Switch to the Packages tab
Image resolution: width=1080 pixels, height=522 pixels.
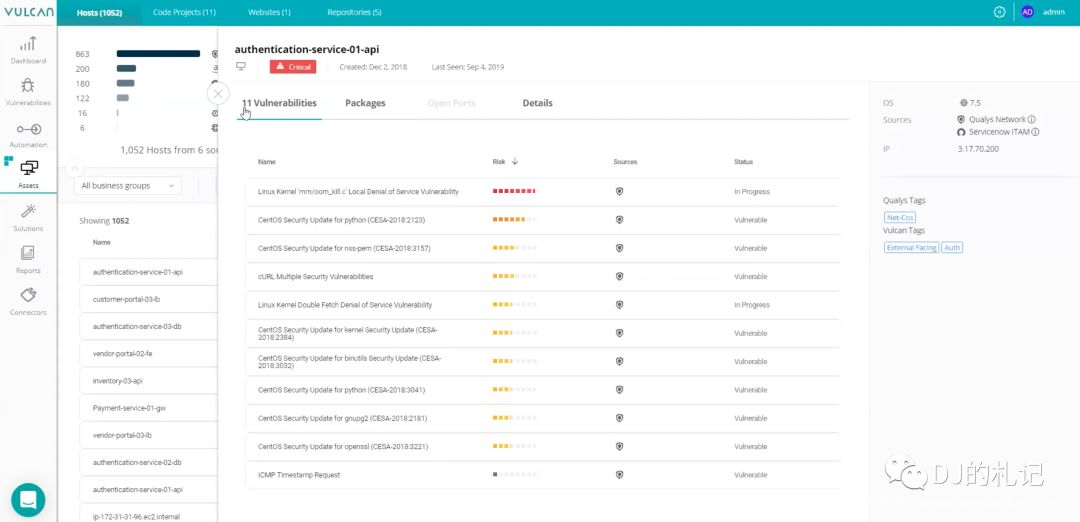365,103
